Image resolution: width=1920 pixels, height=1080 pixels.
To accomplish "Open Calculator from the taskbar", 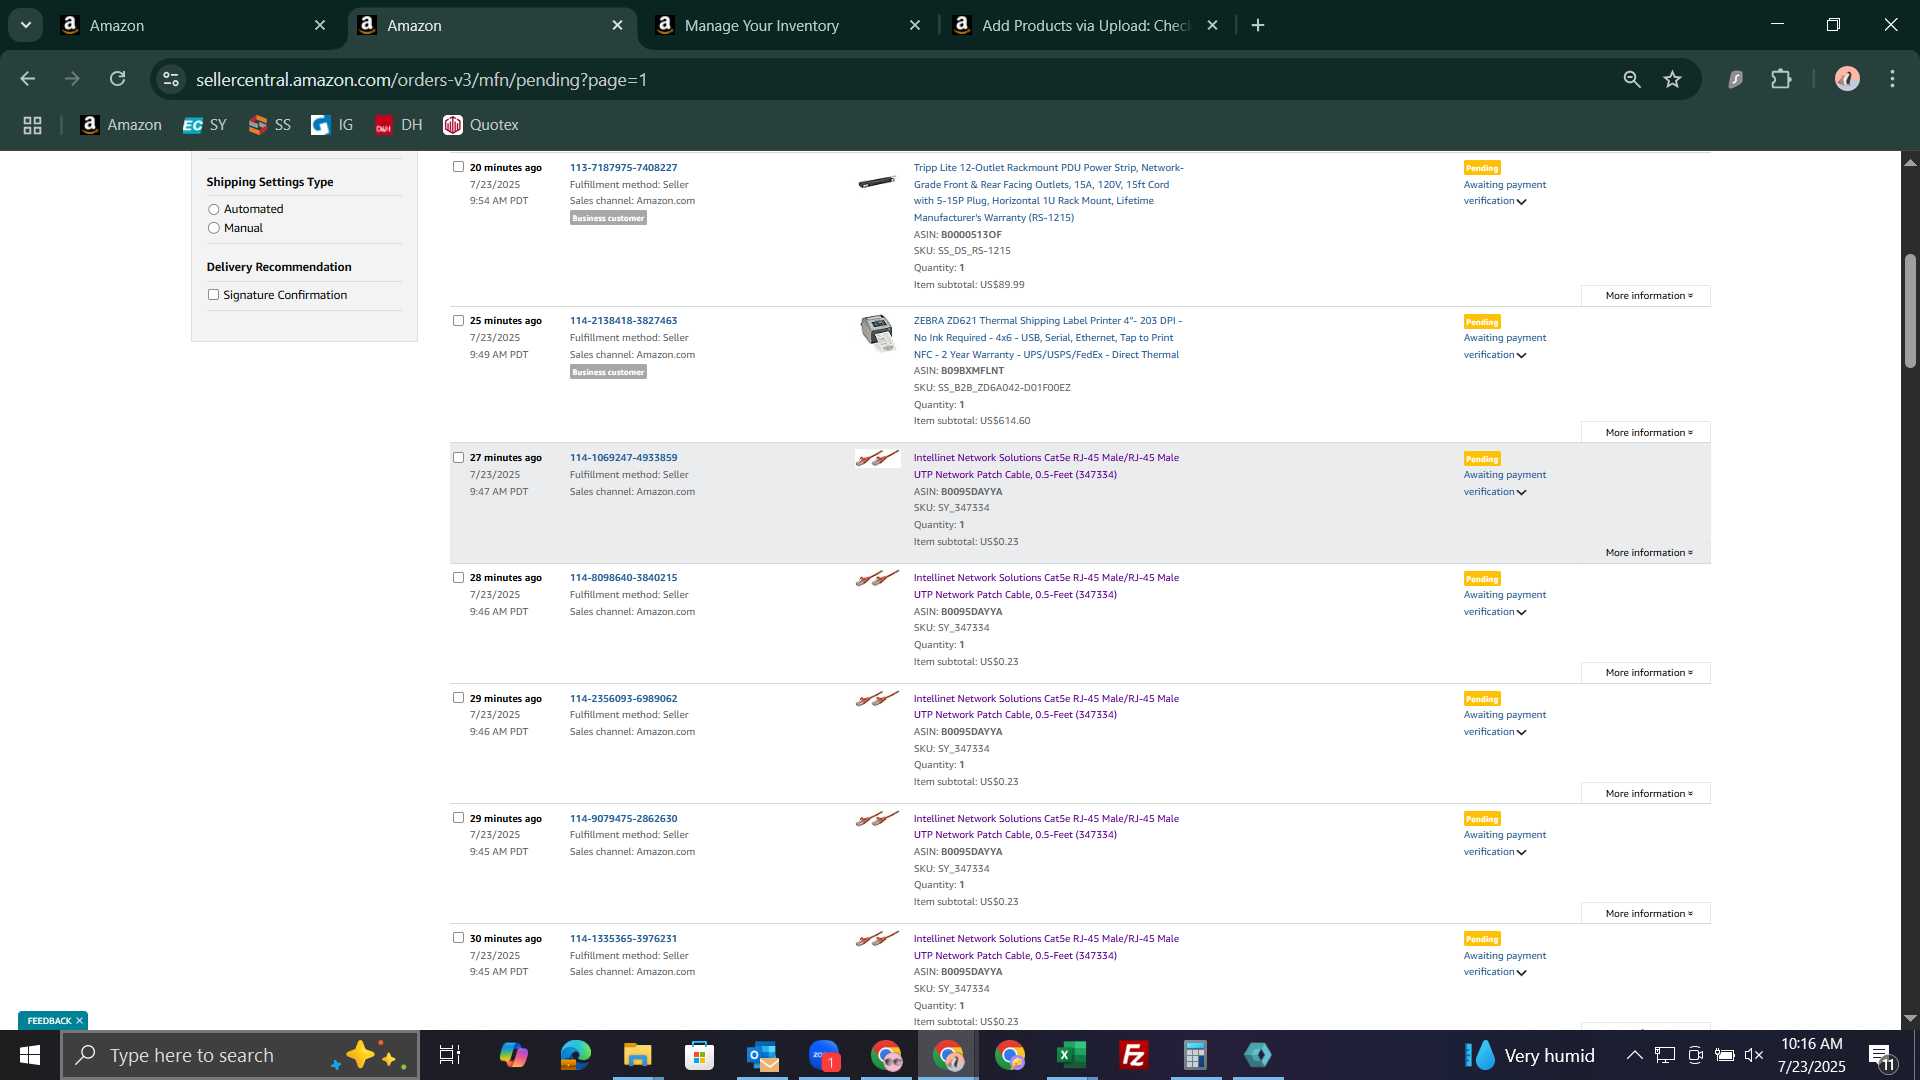I will tap(1196, 1055).
